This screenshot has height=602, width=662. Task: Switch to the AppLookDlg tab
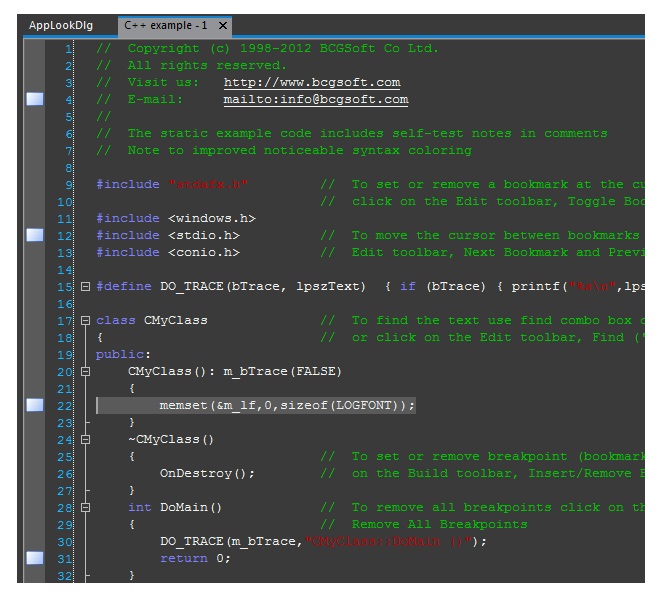[61, 26]
